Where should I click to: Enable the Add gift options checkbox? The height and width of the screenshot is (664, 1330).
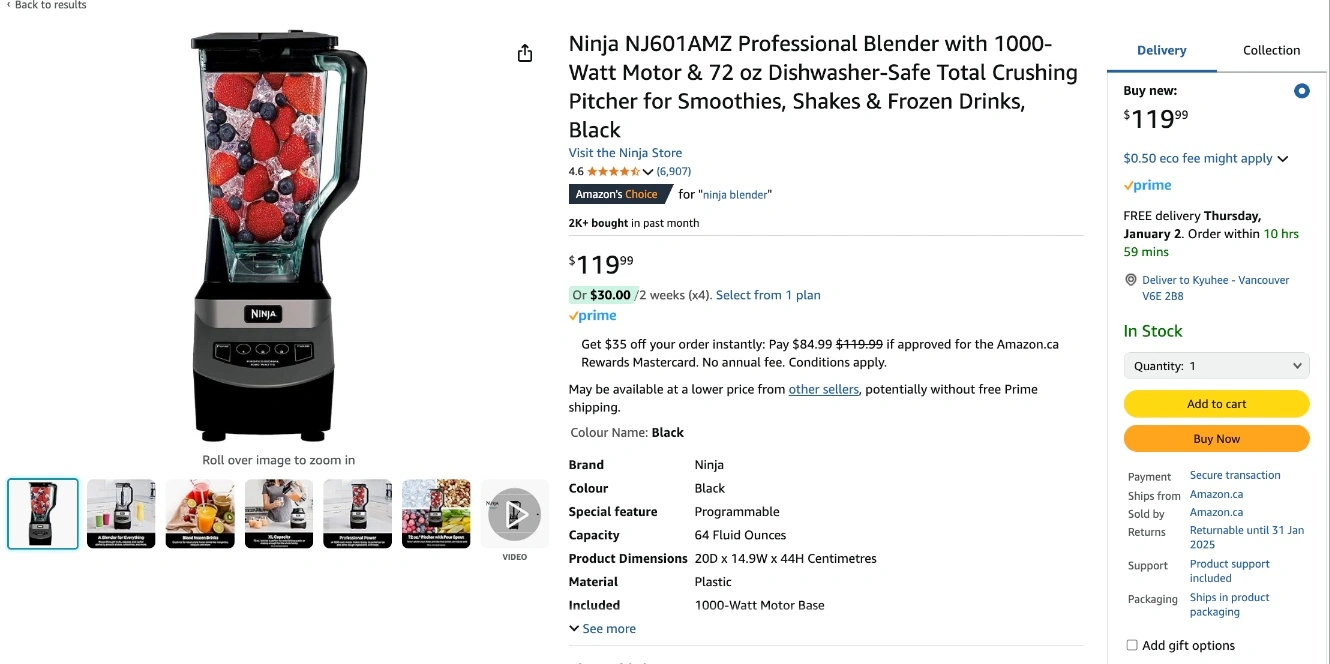[x=1132, y=646]
